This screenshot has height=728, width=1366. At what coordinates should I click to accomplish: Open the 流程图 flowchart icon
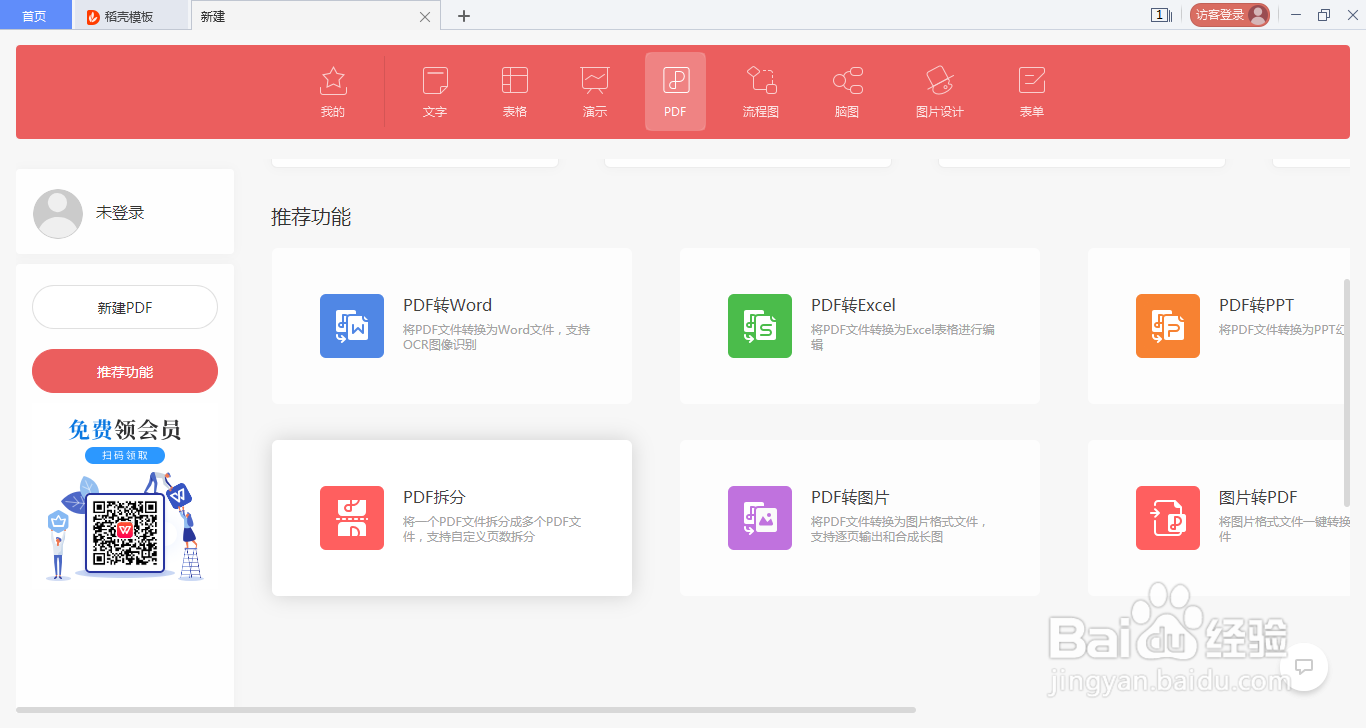[760, 90]
